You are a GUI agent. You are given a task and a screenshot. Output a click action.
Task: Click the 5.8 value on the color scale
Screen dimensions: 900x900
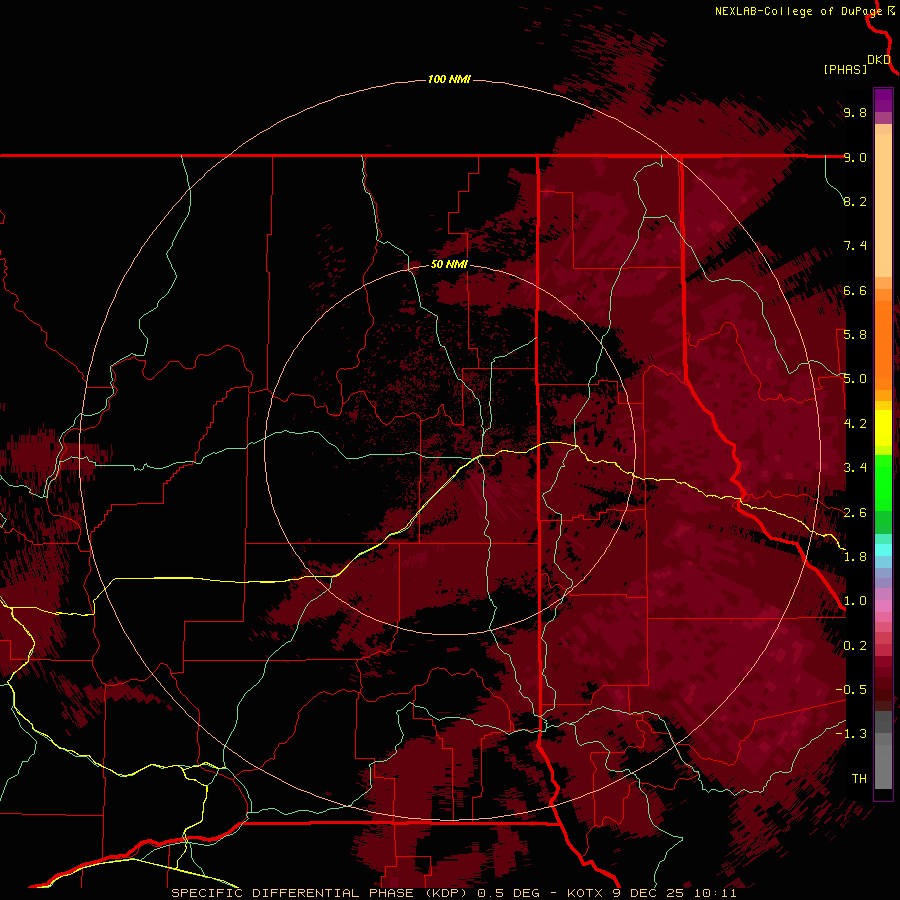[x=855, y=335]
